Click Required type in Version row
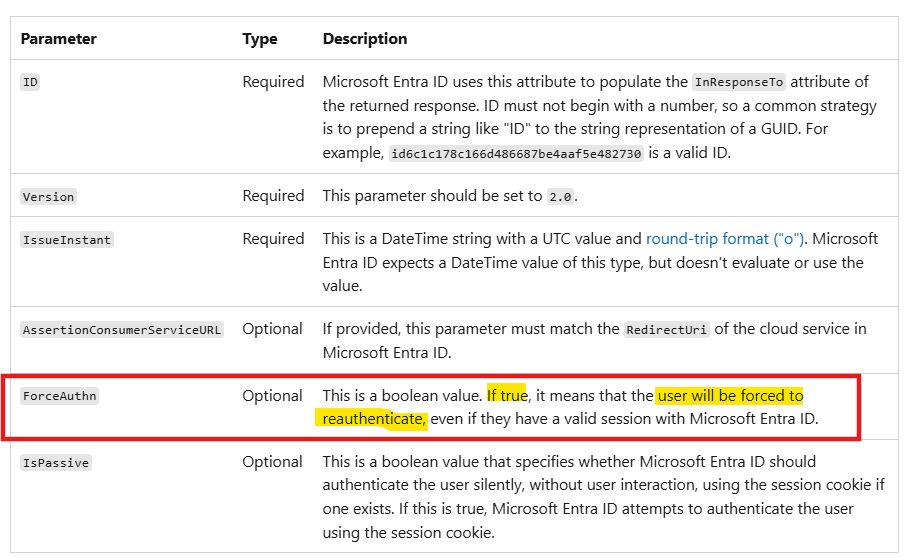 (273, 196)
